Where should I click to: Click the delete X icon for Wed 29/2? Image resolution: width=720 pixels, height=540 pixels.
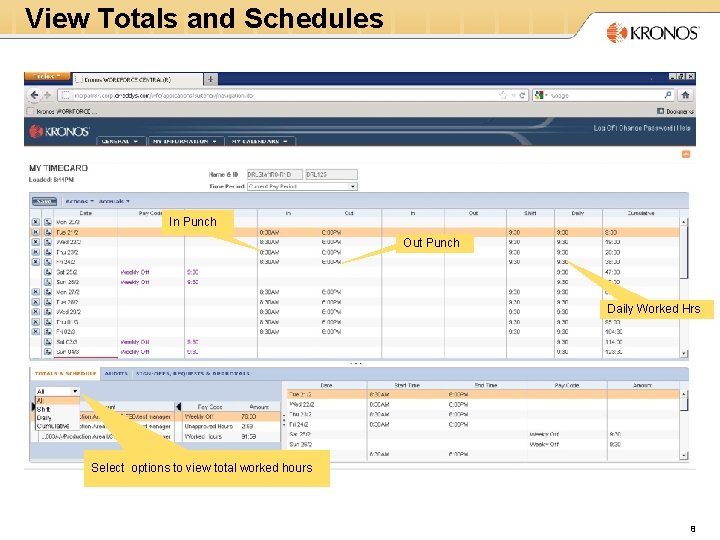35,312
